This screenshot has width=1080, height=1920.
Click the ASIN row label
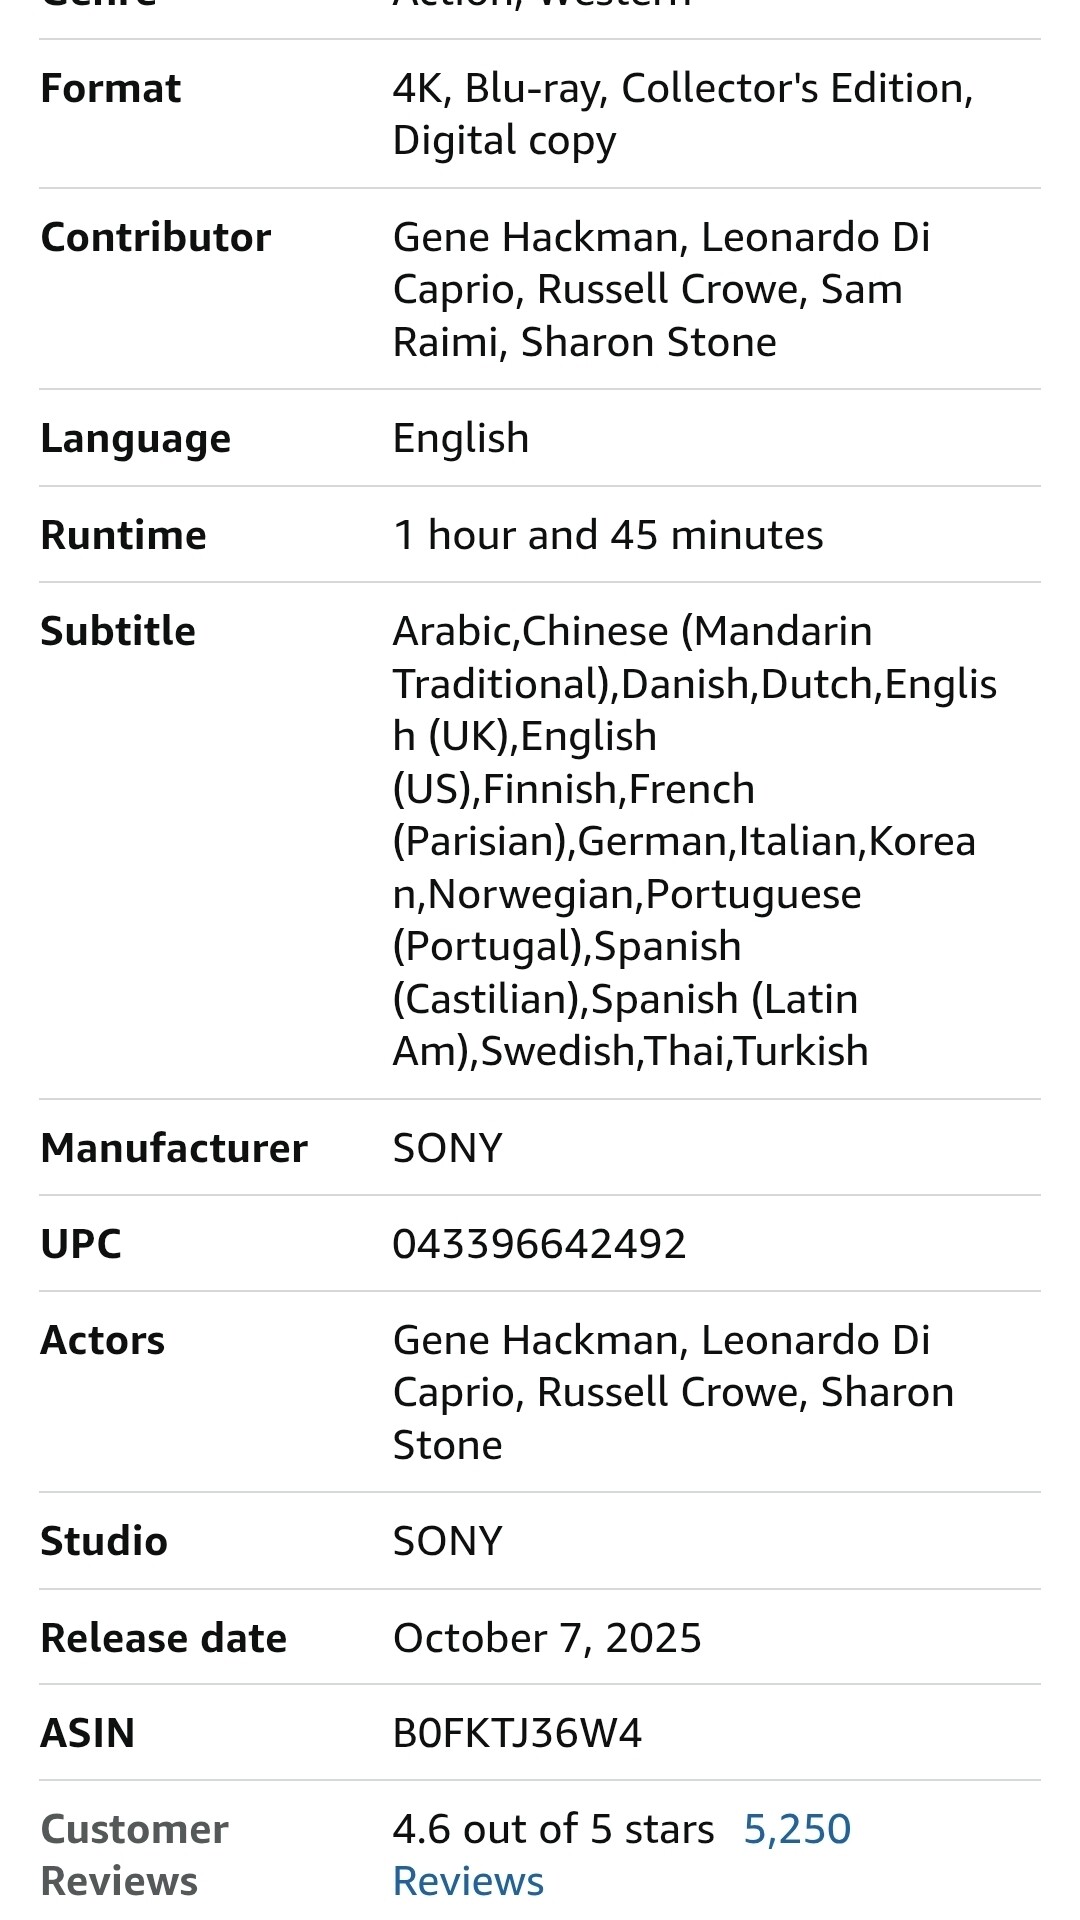88,1733
